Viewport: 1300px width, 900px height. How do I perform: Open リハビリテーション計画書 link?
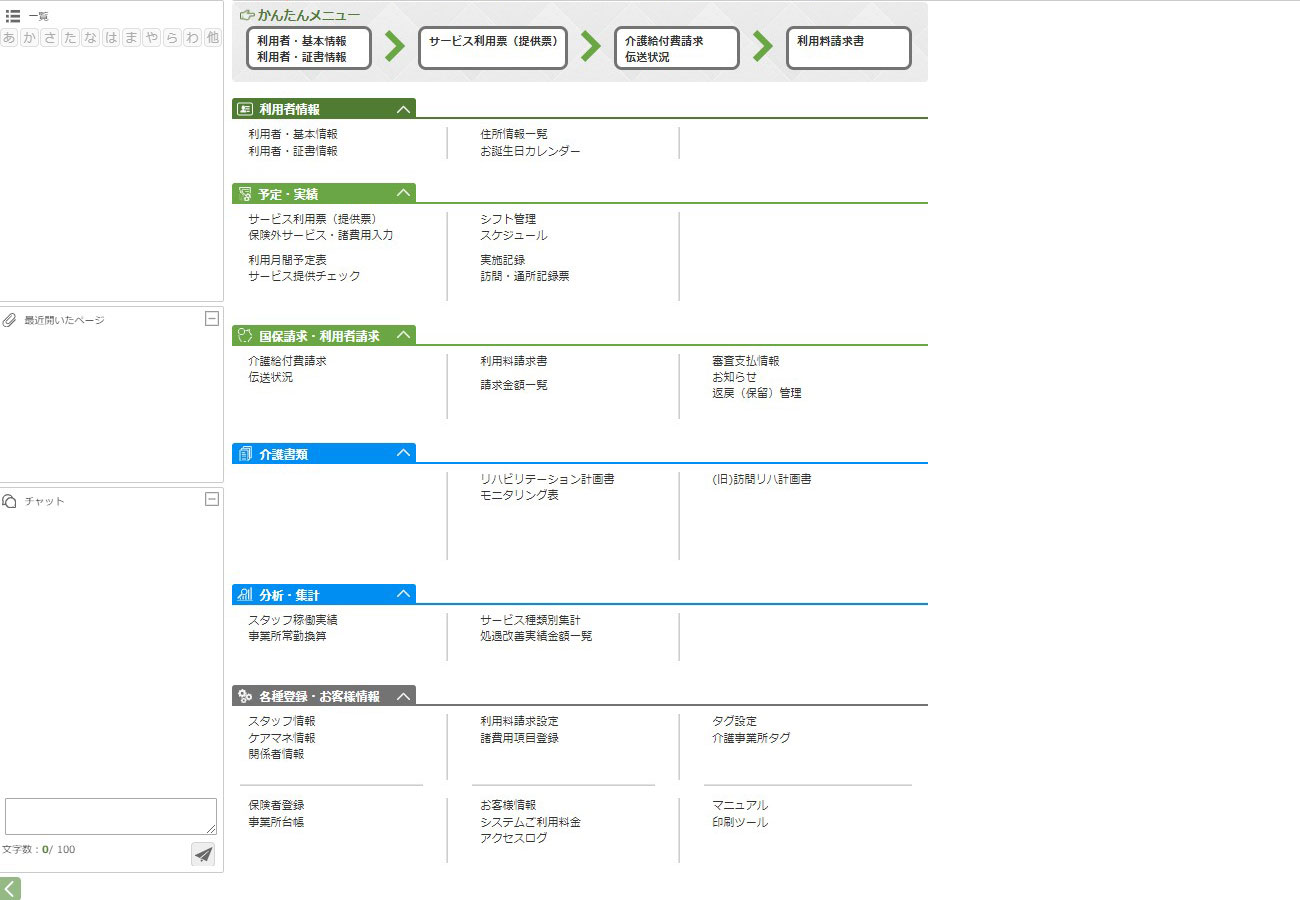coord(547,479)
